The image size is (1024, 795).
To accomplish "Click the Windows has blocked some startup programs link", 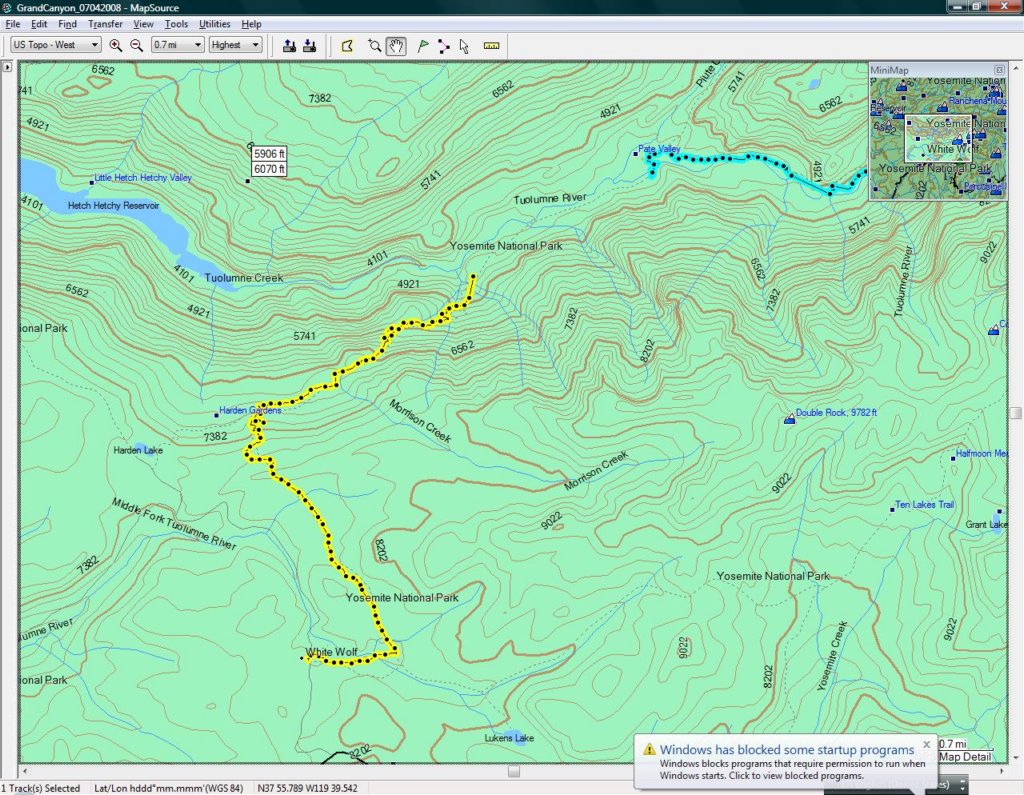I will [786, 750].
